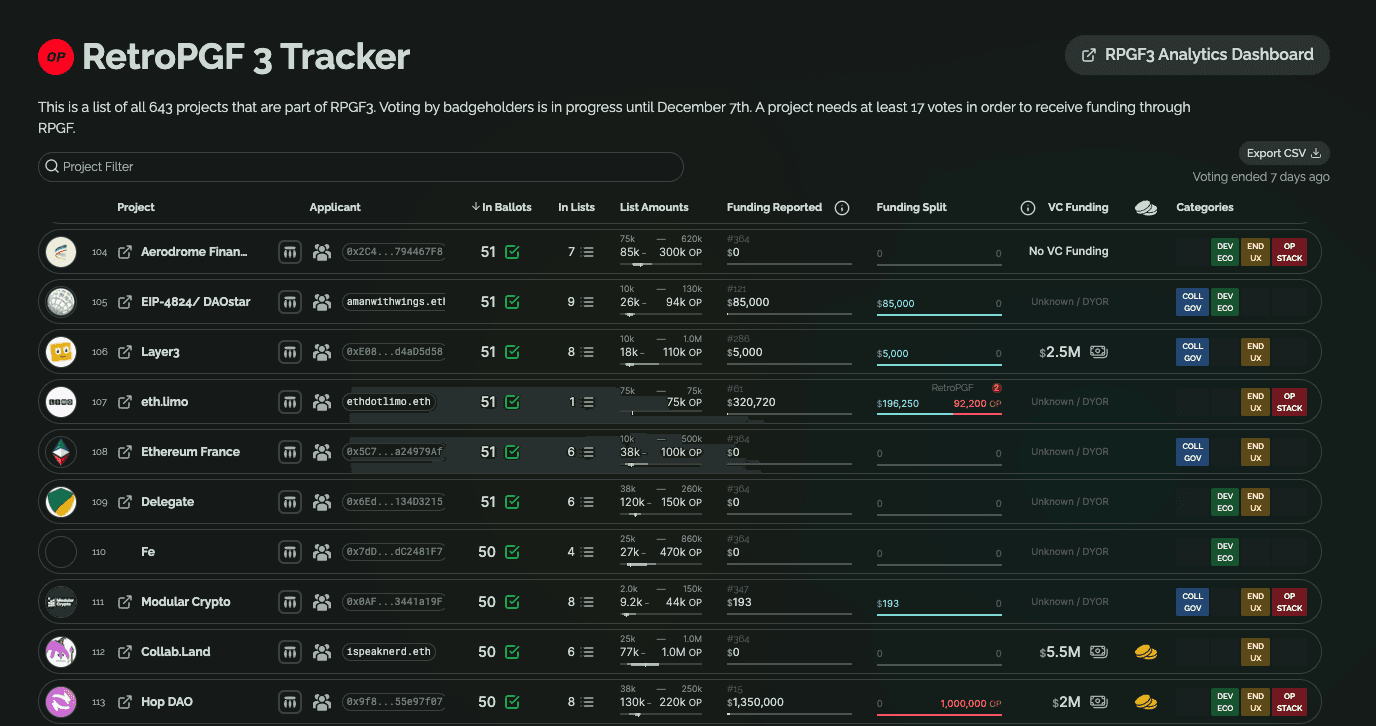Click the coins icon in the header row
Screen dimensions: 1376x726
(1146, 208)
